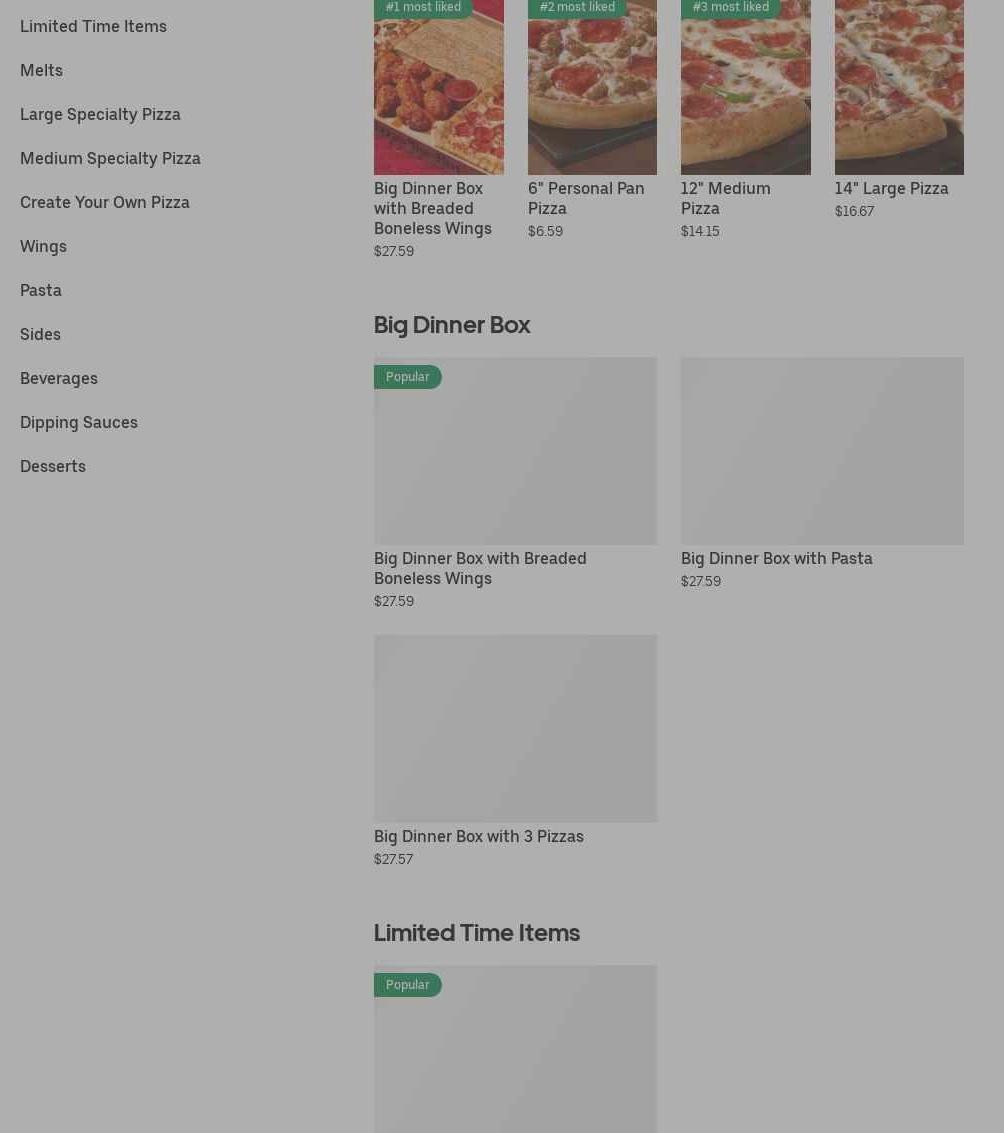Click the #1 most liked Big Dinner Box photo

(x=438, y=90)
